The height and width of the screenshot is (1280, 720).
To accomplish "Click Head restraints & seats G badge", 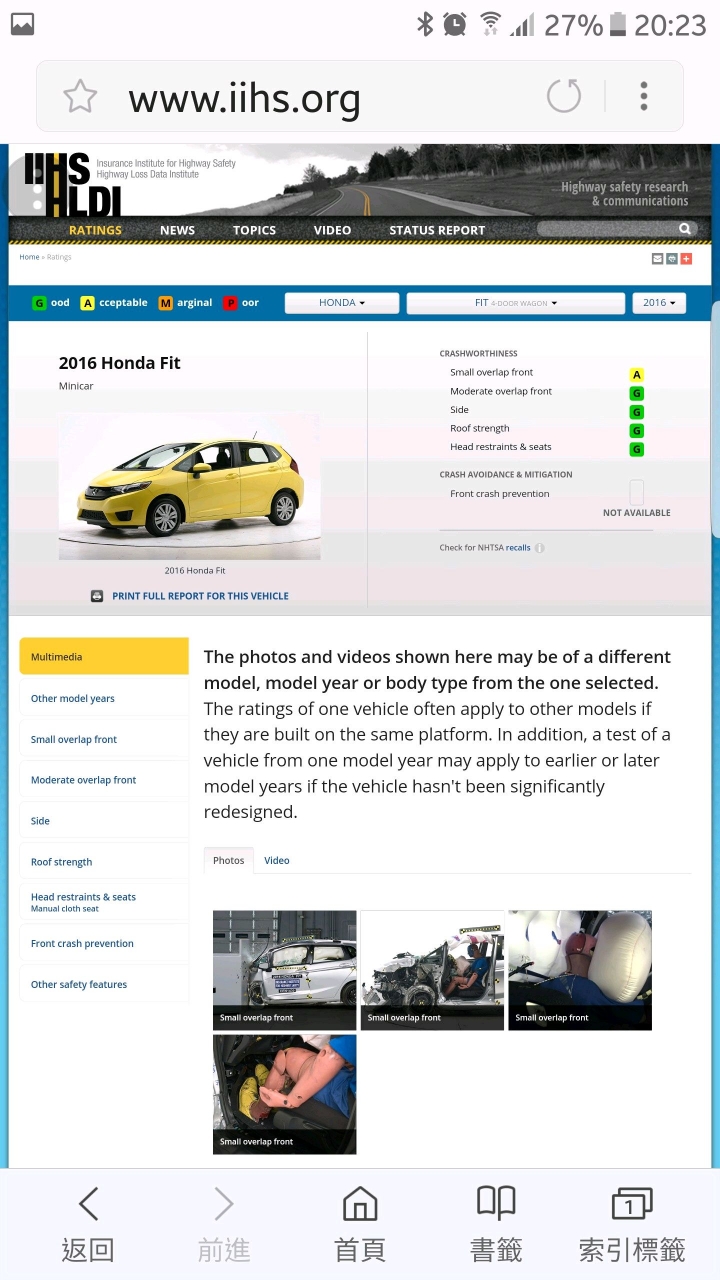I will click(637, 450).
